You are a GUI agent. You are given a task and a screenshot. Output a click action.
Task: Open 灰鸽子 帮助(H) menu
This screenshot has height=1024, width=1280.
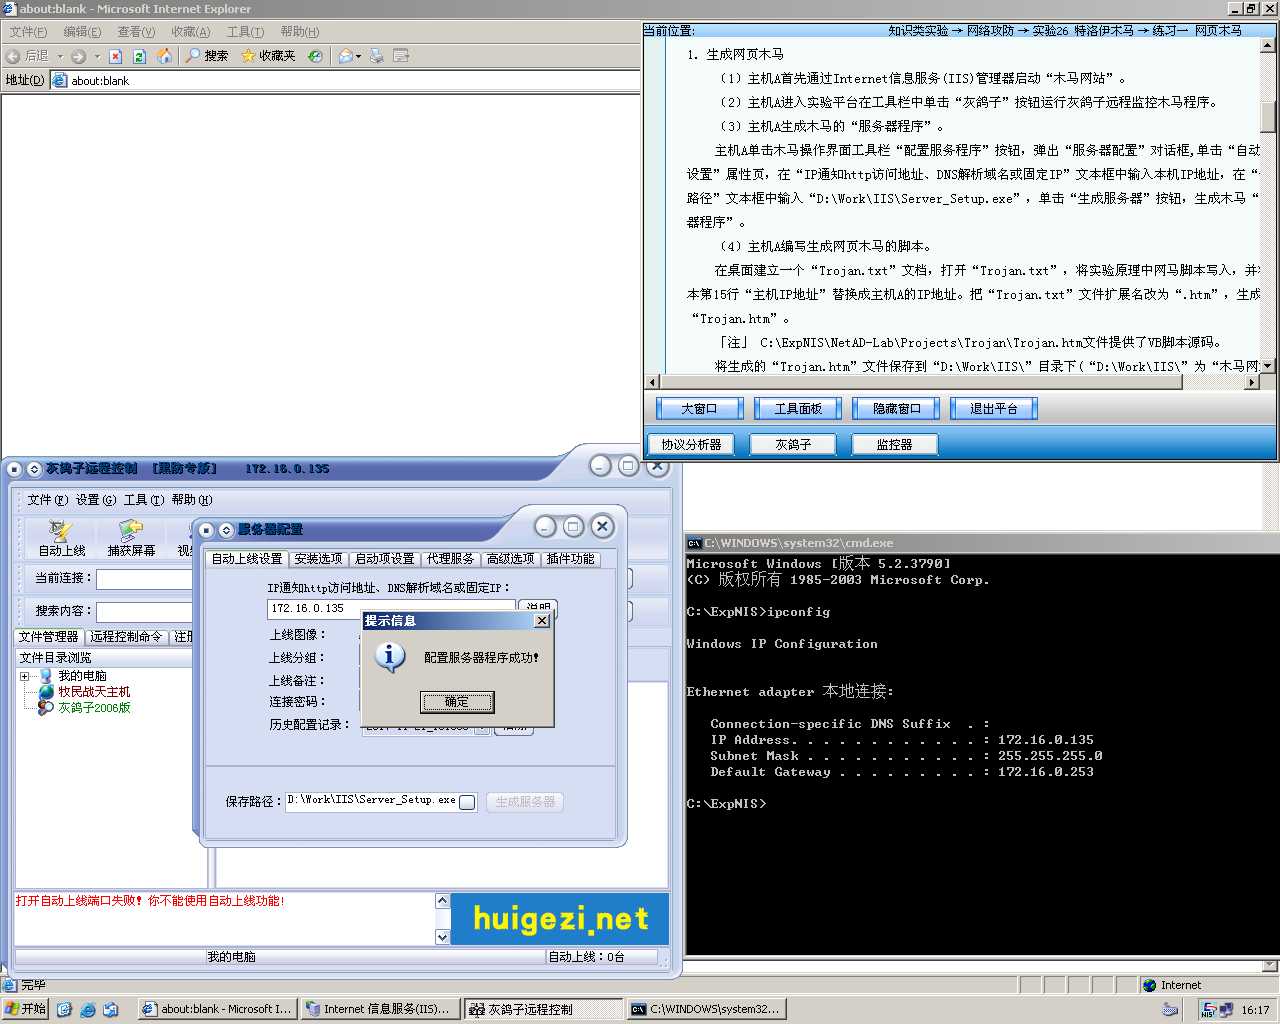click(x=192, y=500)
